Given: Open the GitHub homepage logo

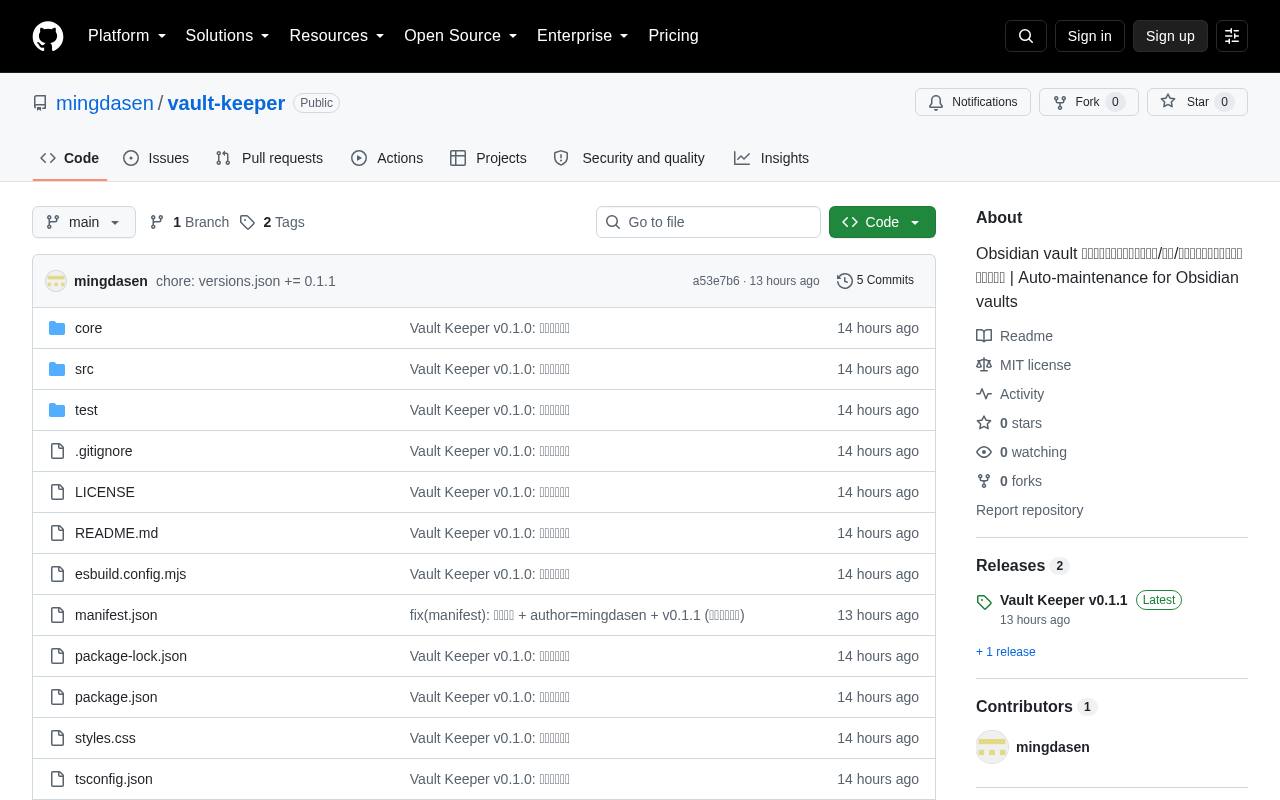Looking at the screenshot, I should pos(48,36).
